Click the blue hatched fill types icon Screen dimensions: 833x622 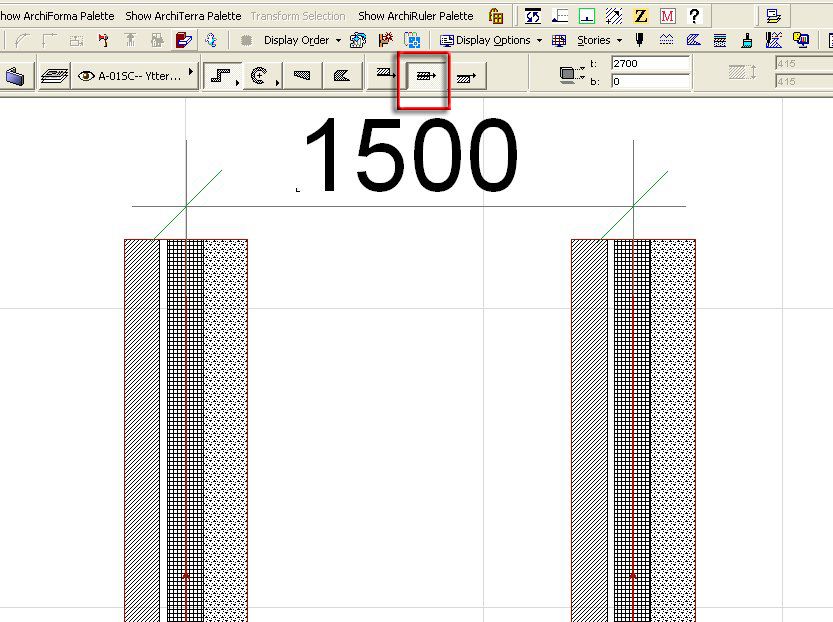pyautogui.click(x=693, y=40)
